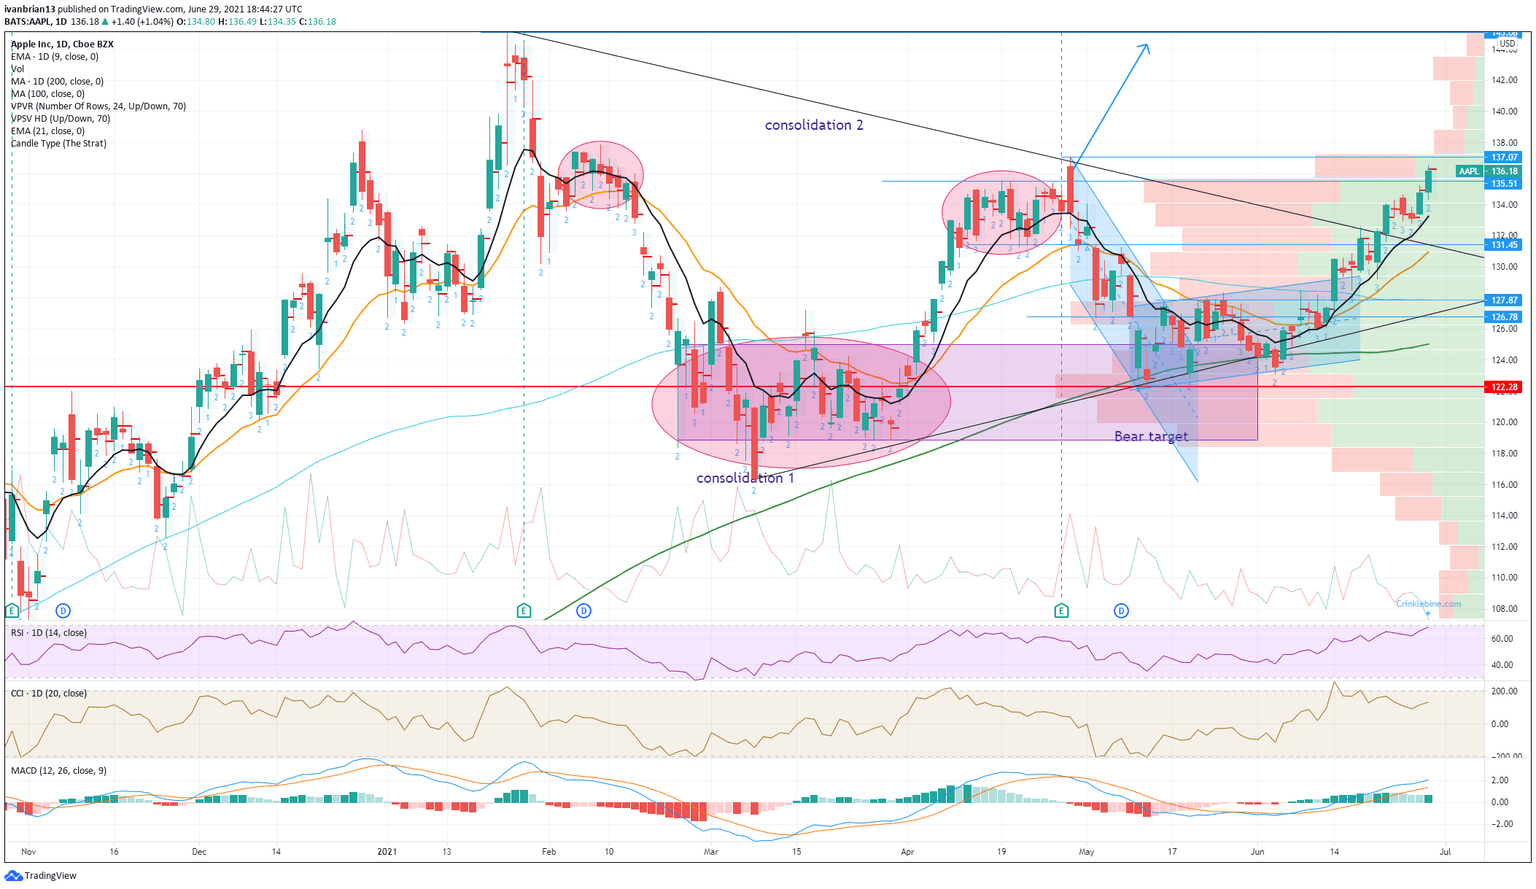Select the 'MACD (12, 26, close, 9)' pane label
Screen dimensions: 1536x889
click(58, 771)
